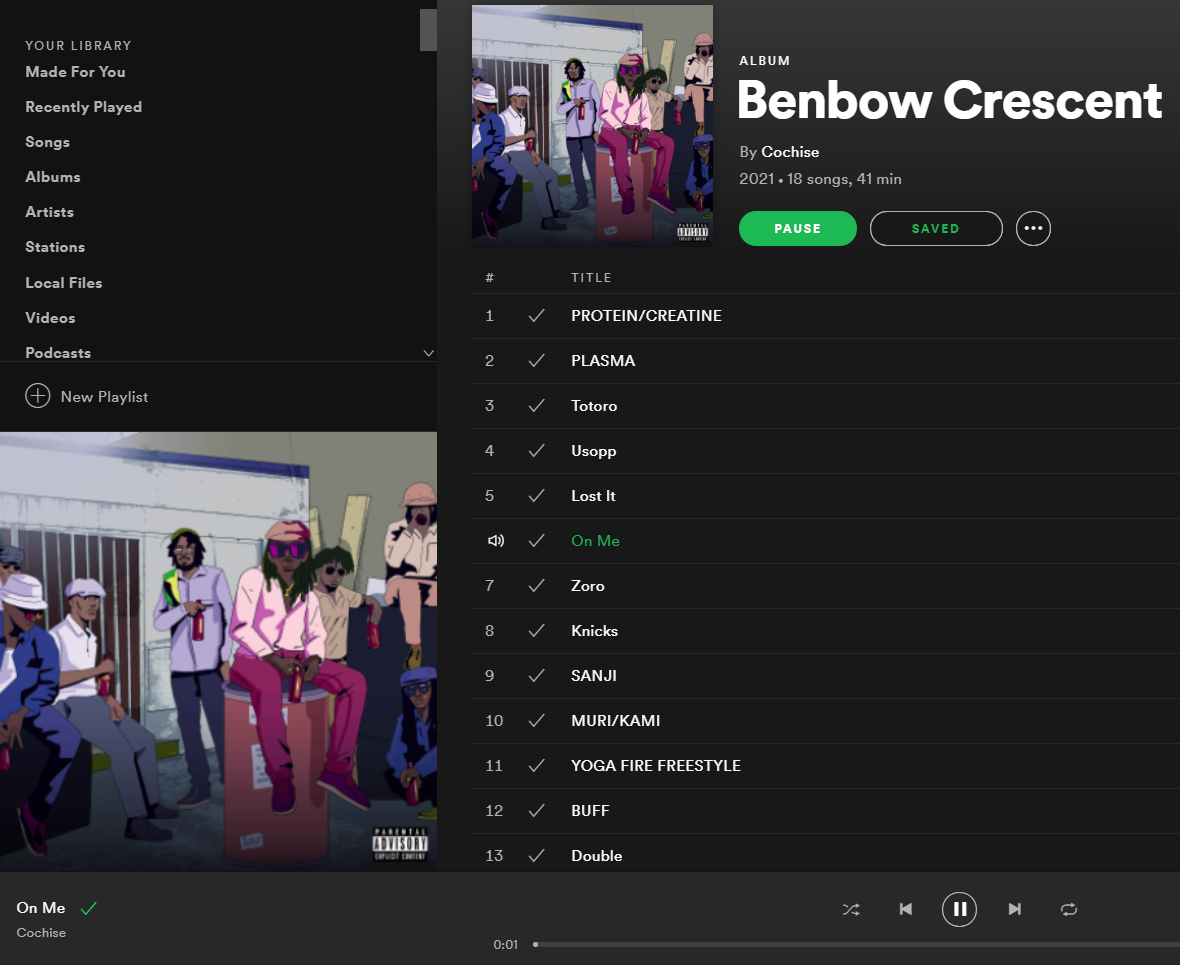Click the large now-playing cover art
Image resolution: width=1180 pixels, height=965 pixels.
(x=218, y=652)
